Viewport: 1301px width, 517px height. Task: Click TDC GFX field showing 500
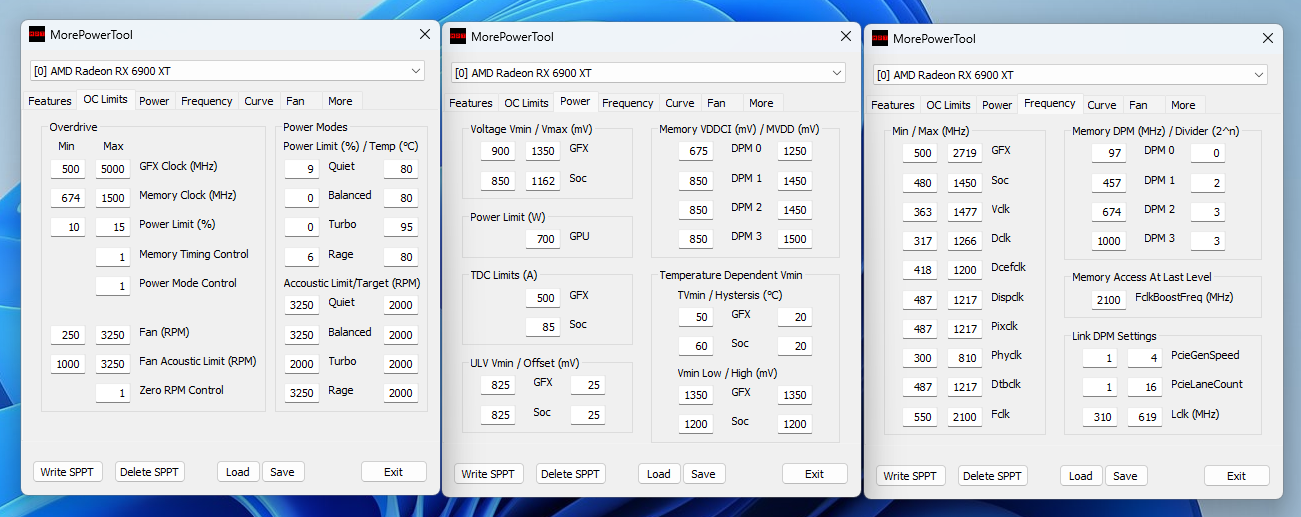tap(543, 297)
